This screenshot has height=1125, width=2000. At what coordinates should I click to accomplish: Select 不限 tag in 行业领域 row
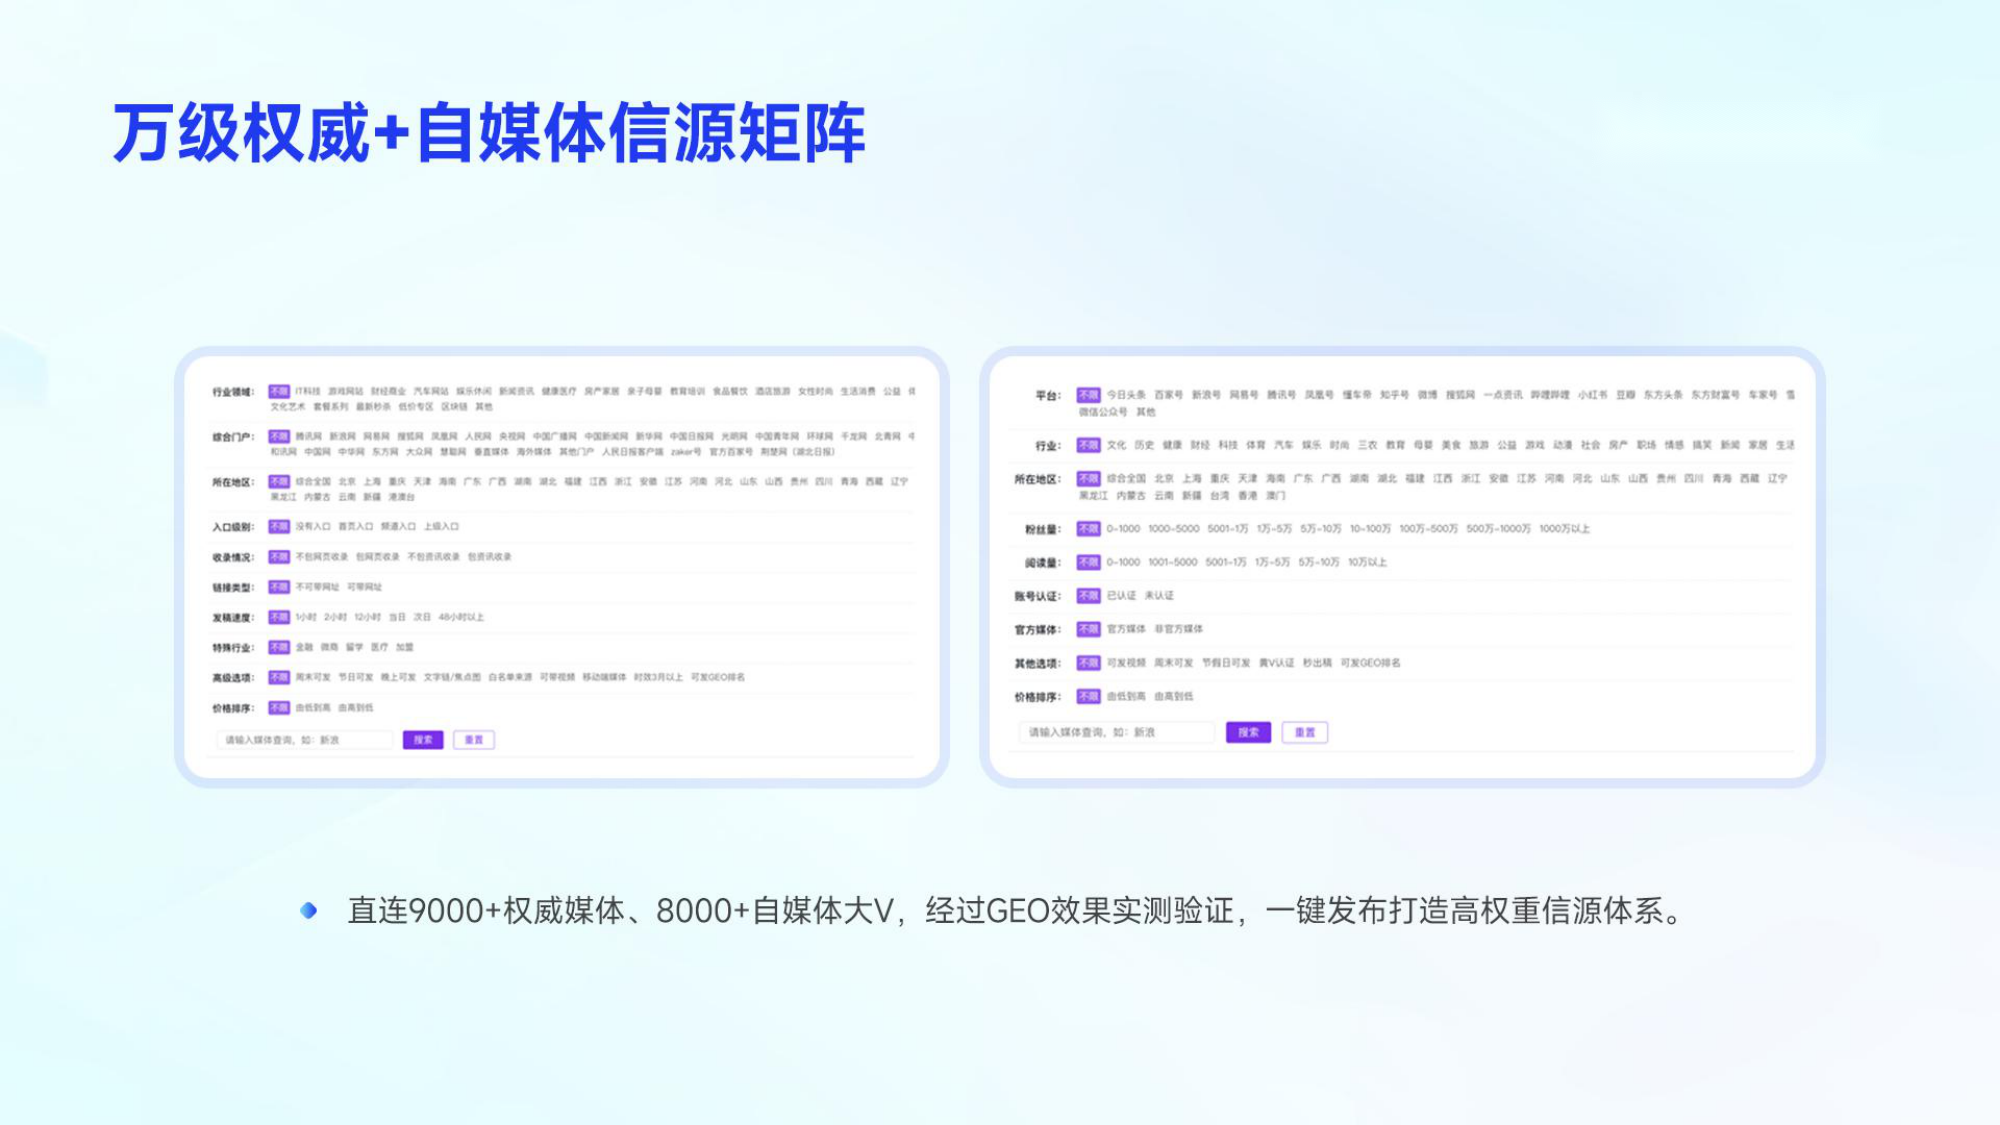click(279, 391)
